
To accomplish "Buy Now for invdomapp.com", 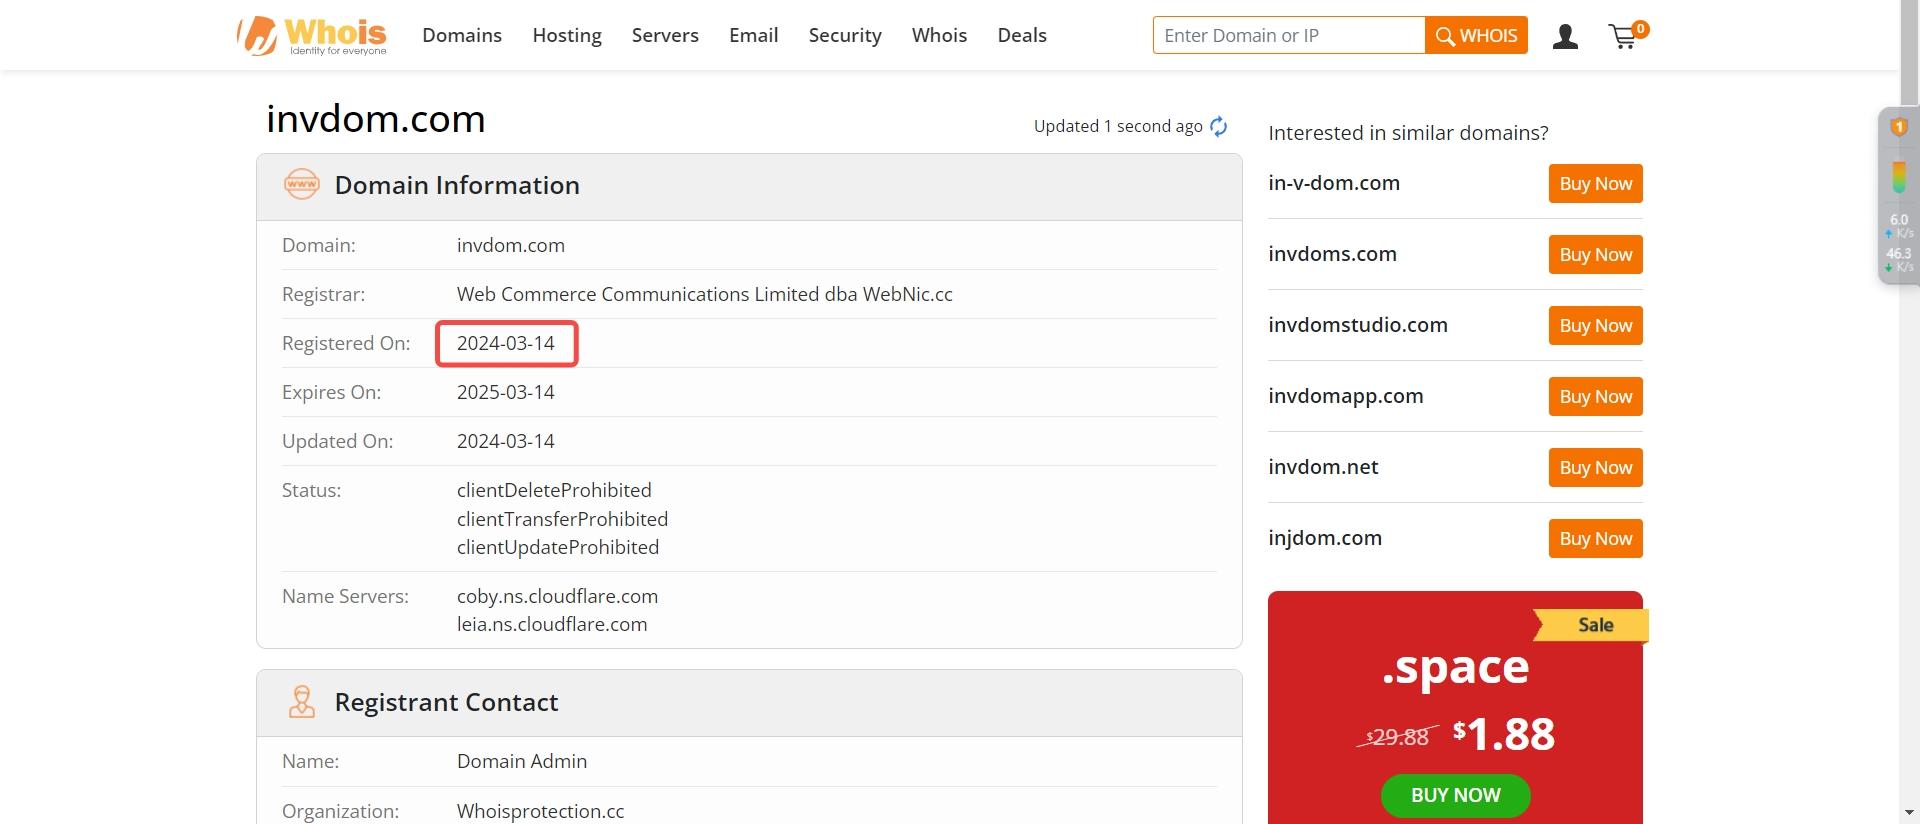I will coord(1595,397).
